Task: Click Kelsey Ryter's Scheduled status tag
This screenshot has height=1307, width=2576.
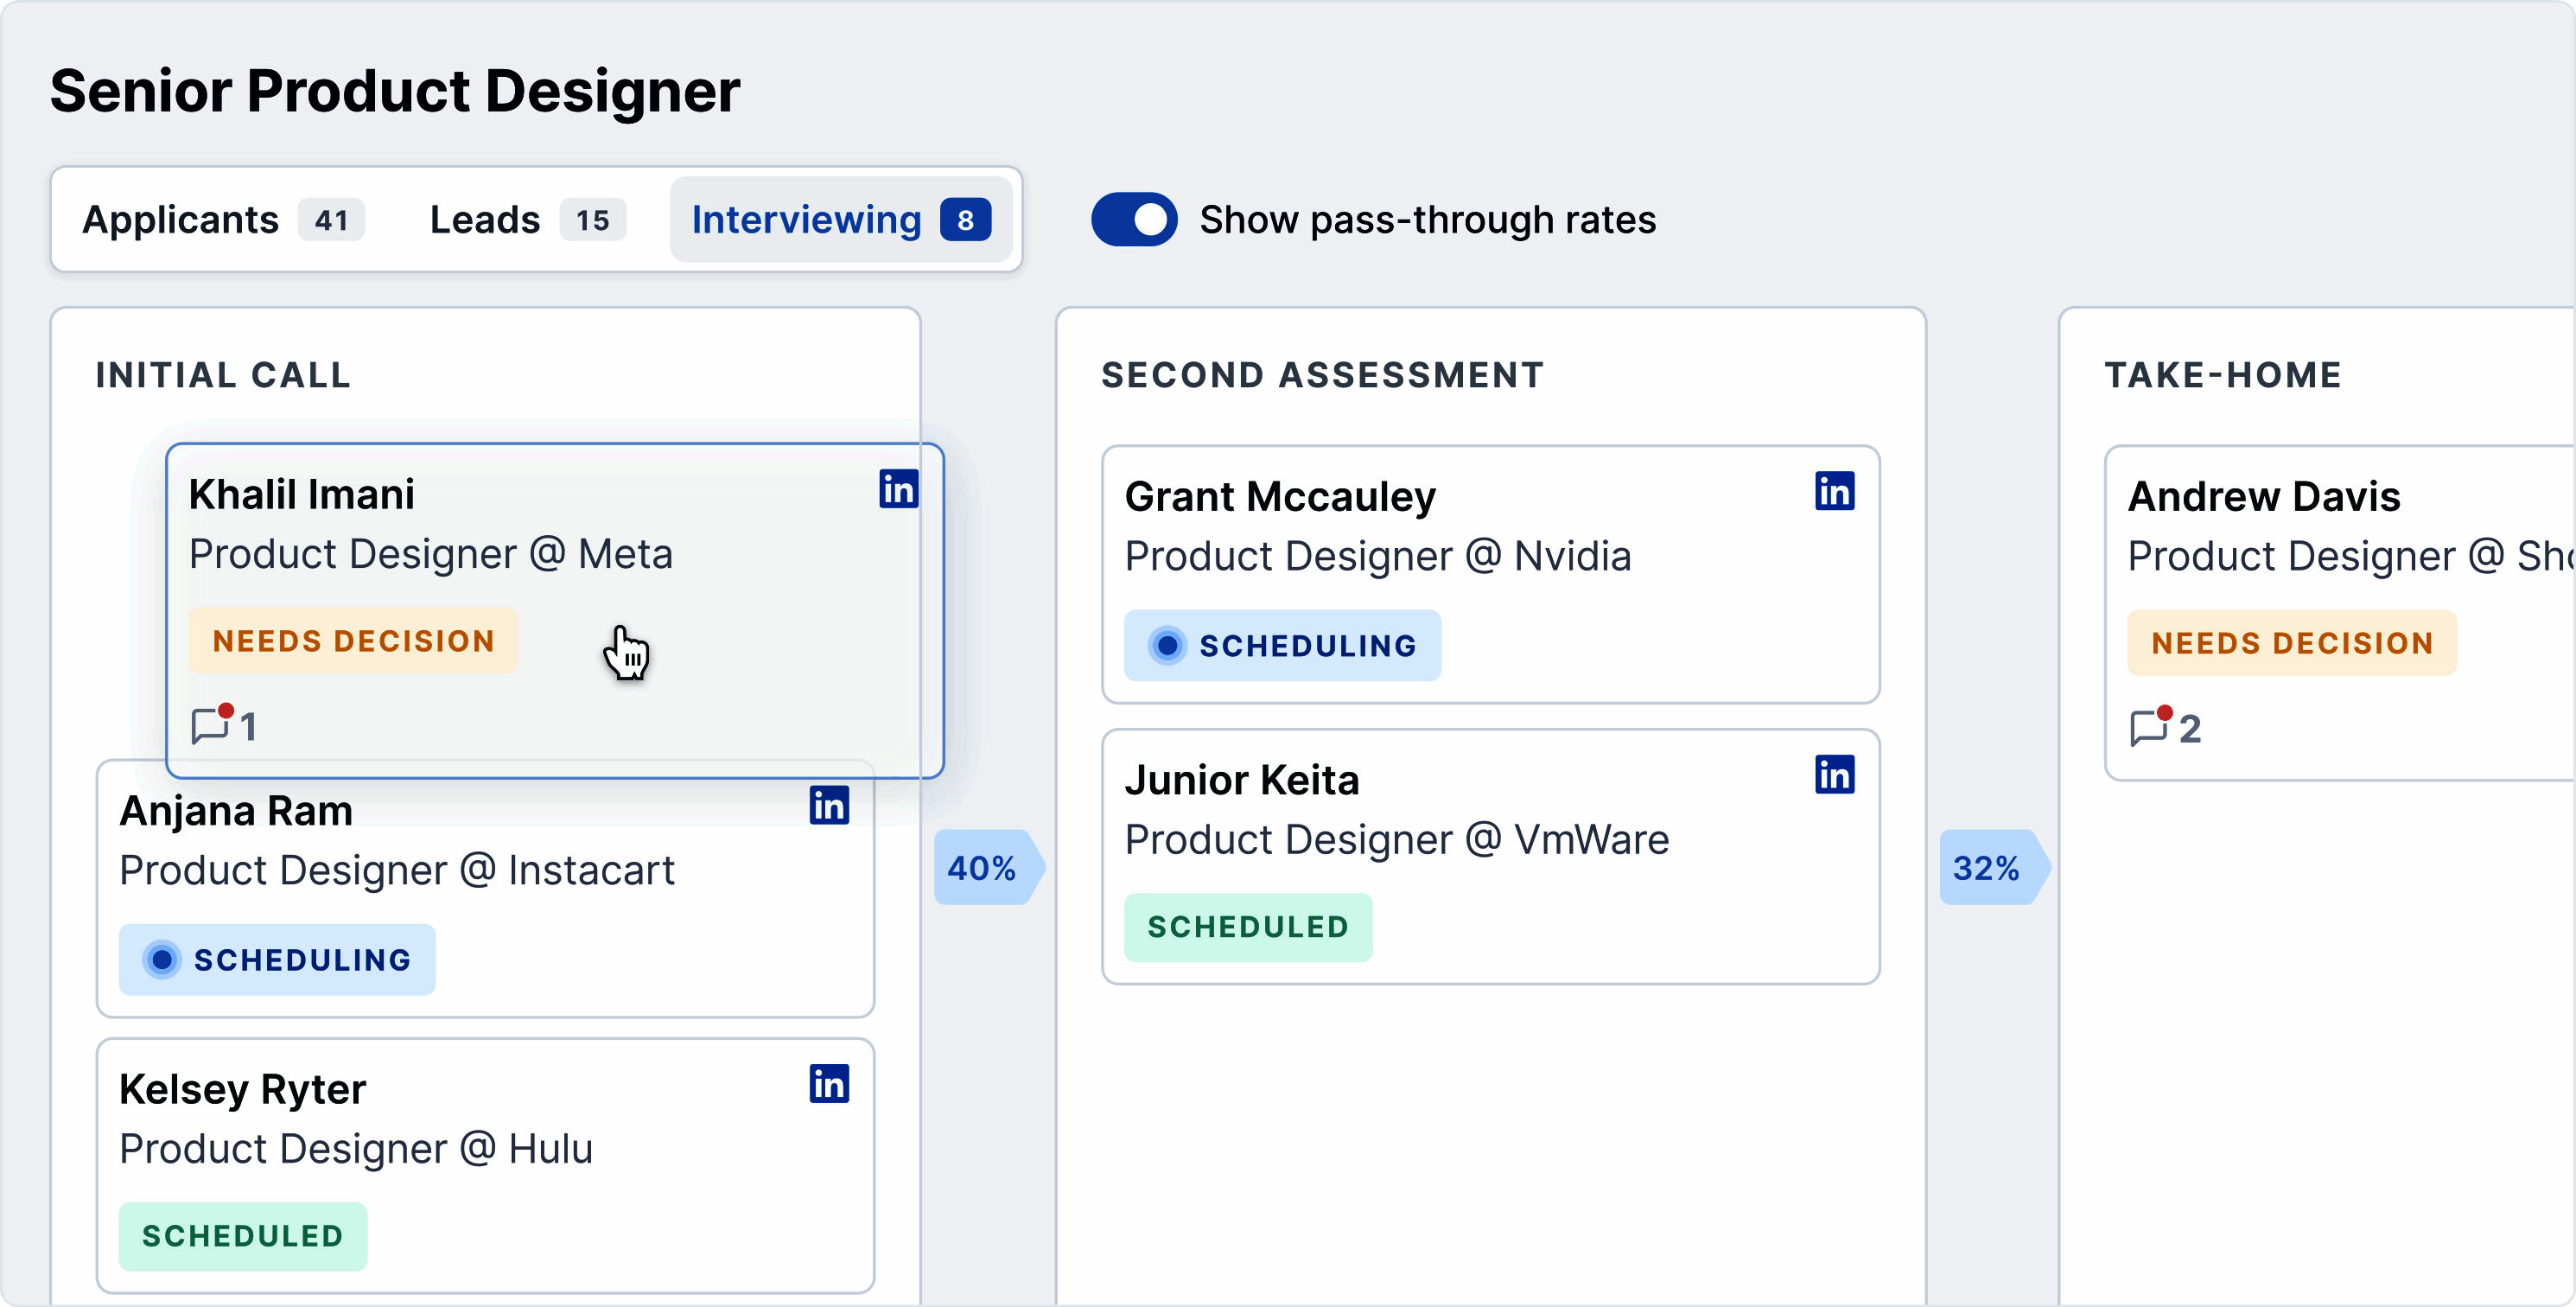Action: pyautogui.click(x=243, y=1236)
